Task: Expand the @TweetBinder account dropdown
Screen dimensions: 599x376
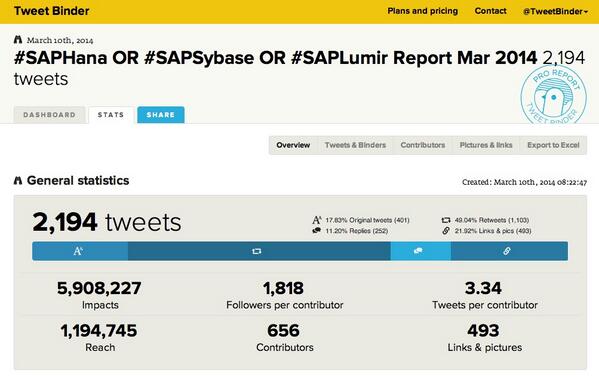Action: pyautogui.click(x=555, y=11)
